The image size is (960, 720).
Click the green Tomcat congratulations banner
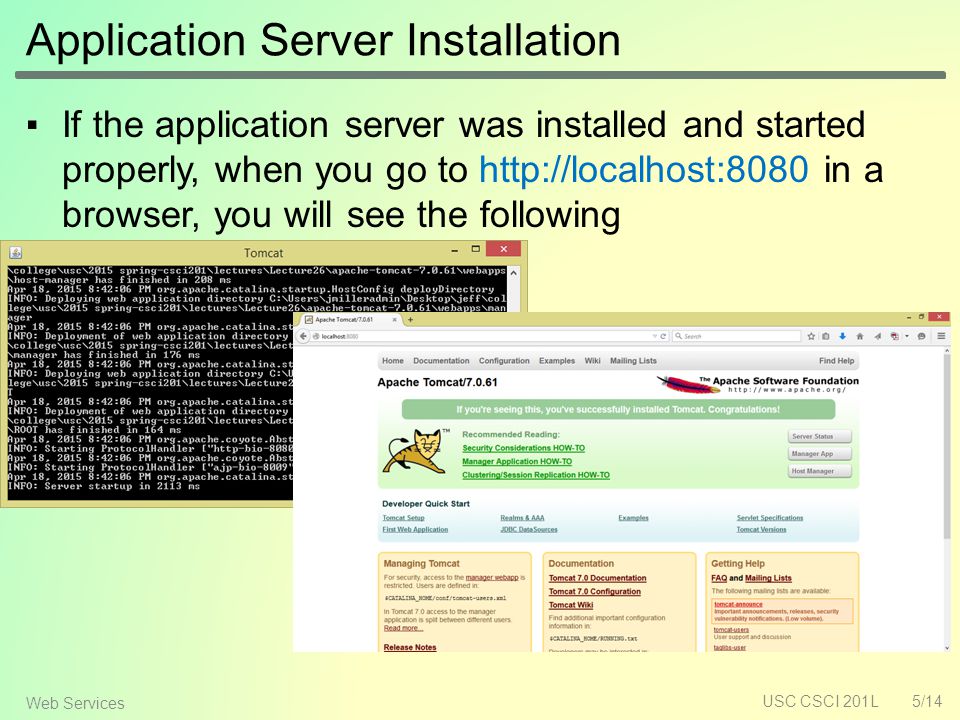click(x=618, y=410)
